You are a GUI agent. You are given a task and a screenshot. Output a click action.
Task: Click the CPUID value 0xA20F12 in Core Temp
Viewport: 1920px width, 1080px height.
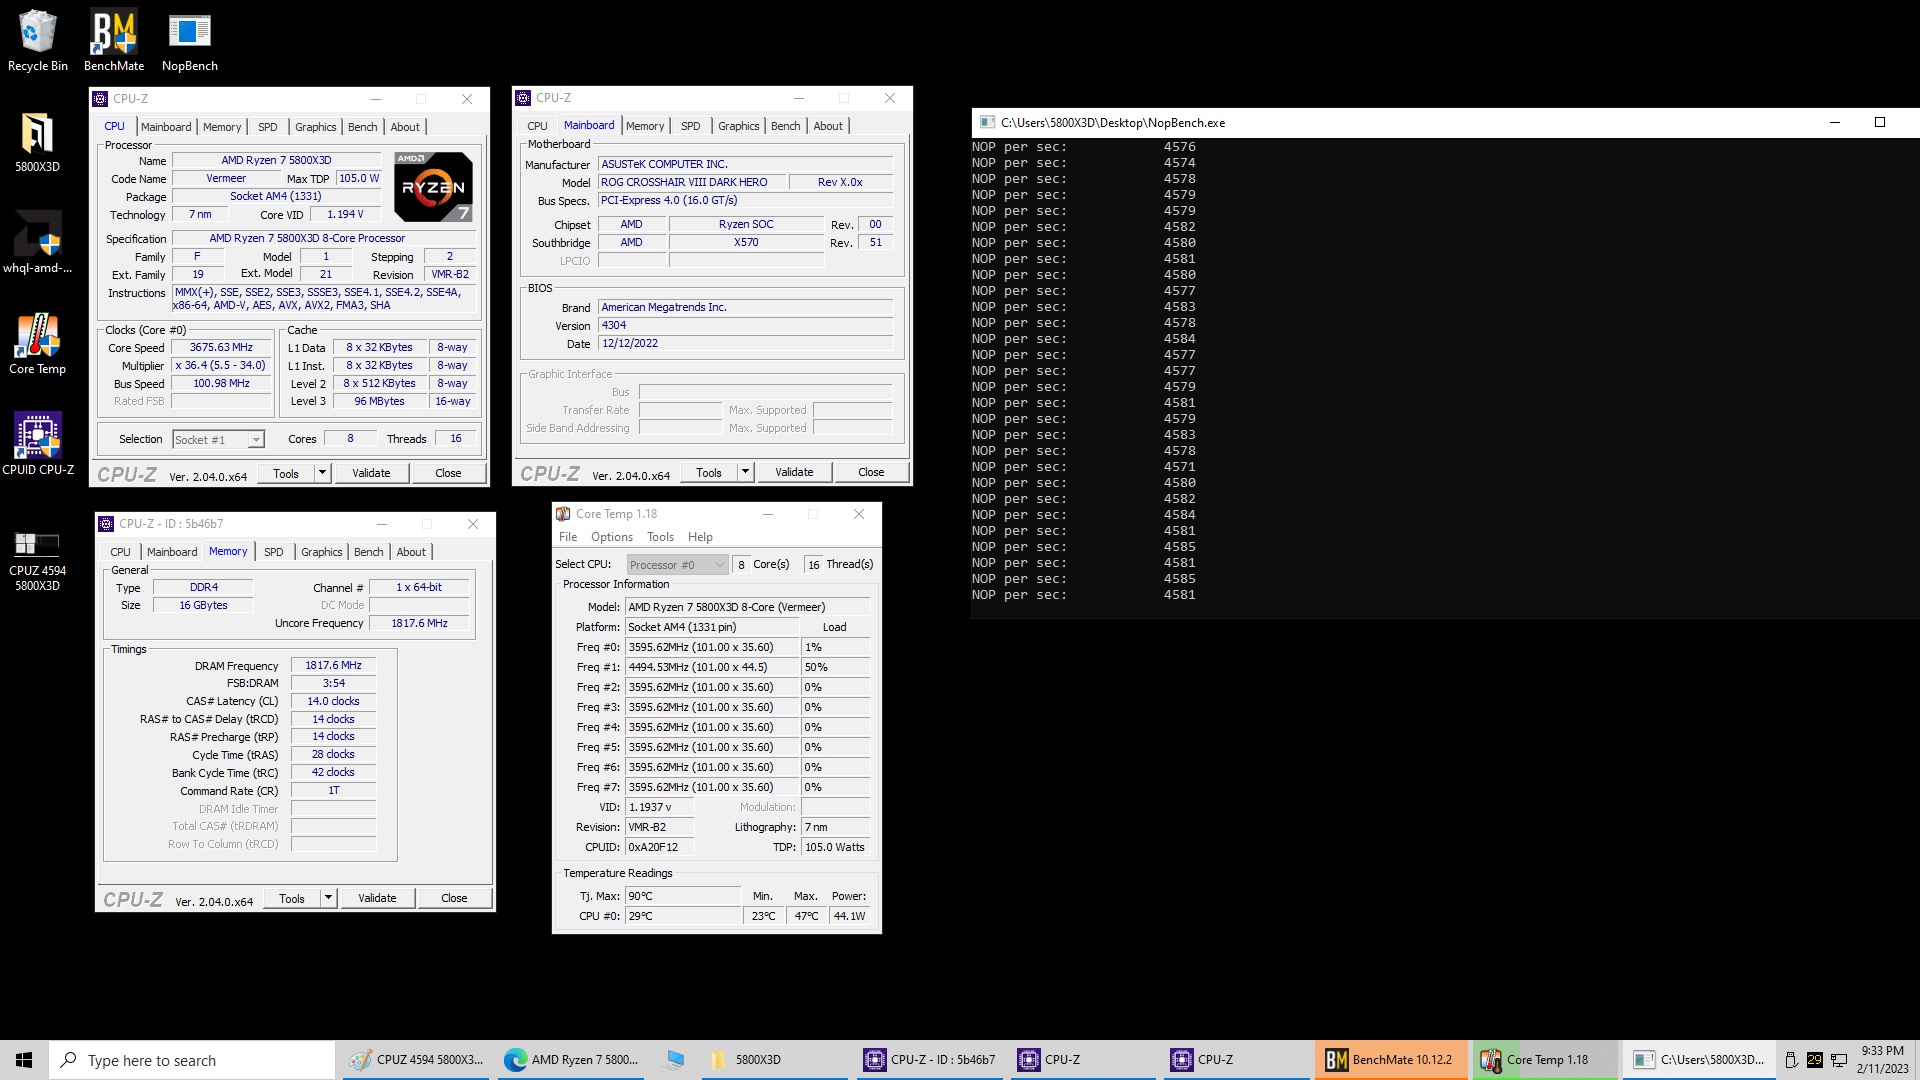(660, 847)
